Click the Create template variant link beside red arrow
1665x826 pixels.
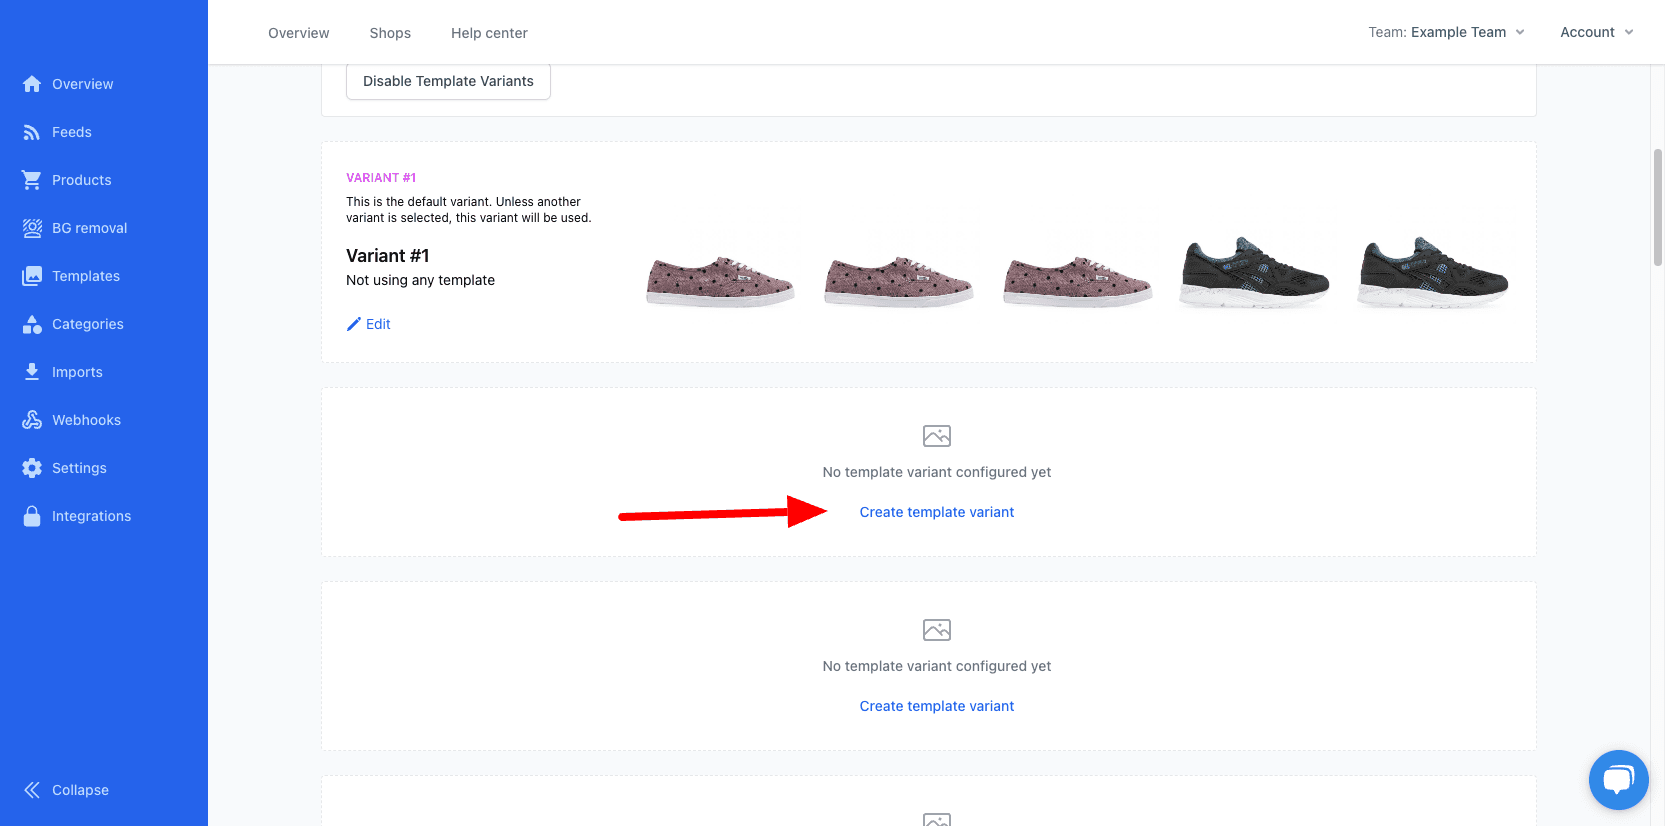936,512
